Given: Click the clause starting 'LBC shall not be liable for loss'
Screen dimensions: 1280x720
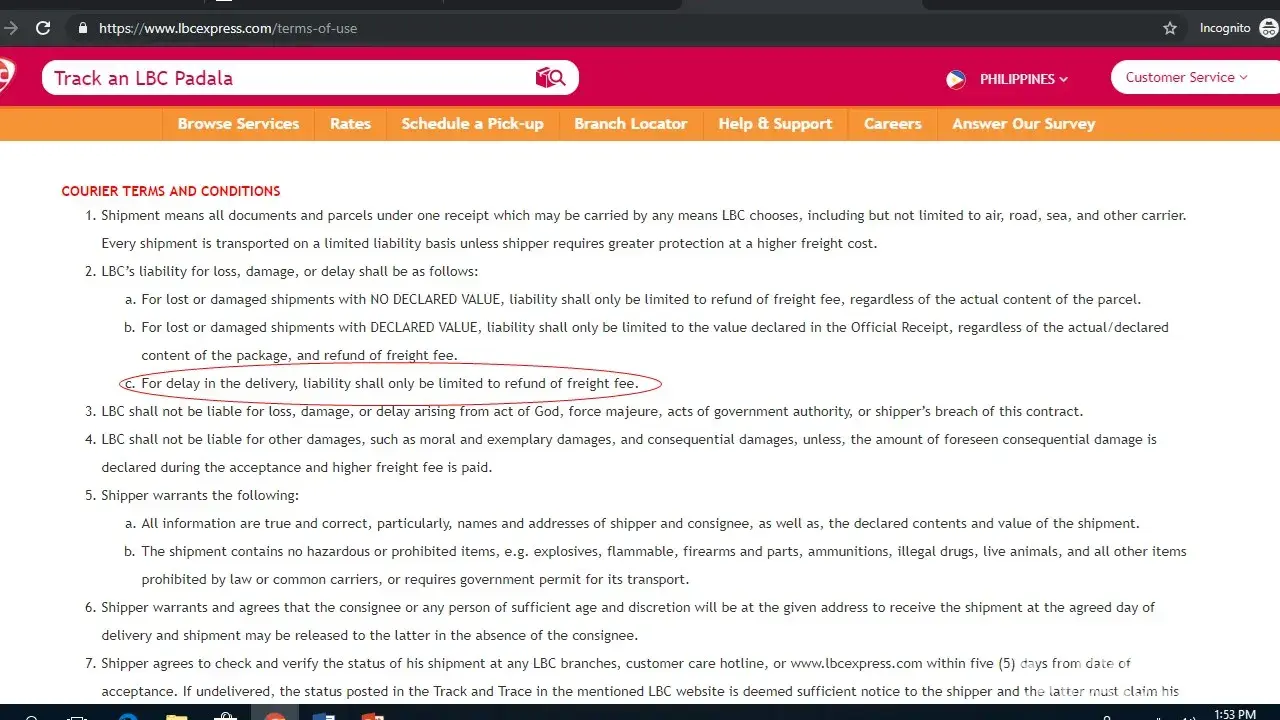Looking at the screenshot, I should click(x=592, y=411).
